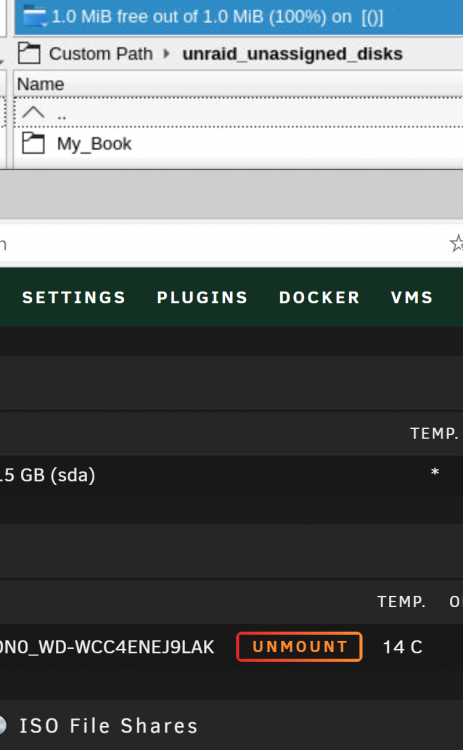Select the My_Book folder name
463x750 pixels.
[94, 143]
